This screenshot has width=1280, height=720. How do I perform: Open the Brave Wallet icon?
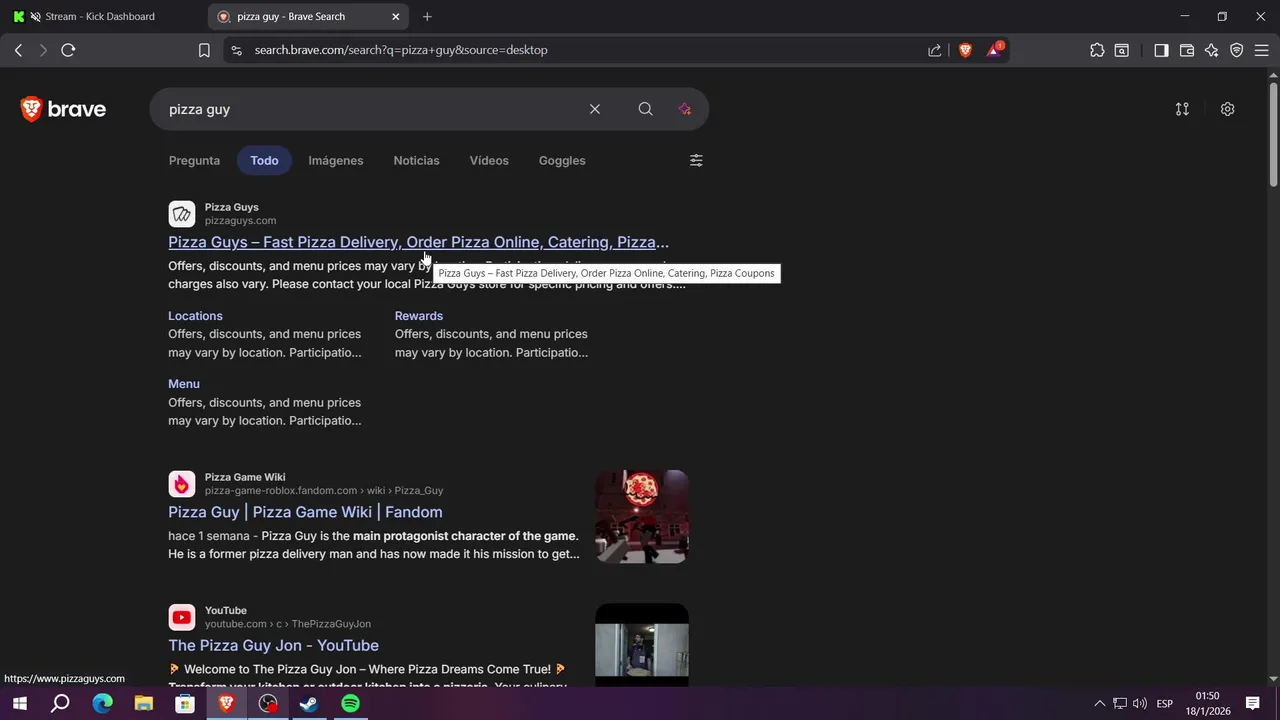click(x=1187, y=50)
